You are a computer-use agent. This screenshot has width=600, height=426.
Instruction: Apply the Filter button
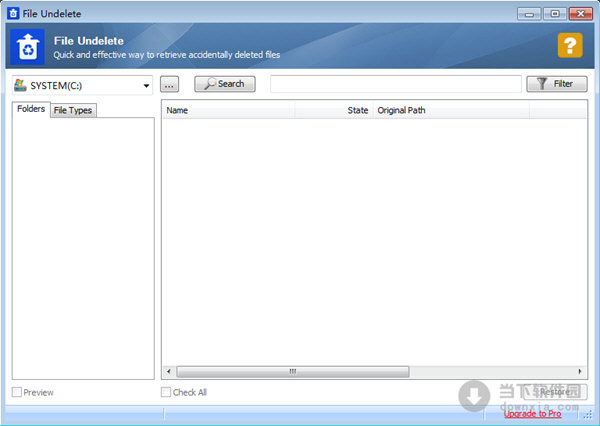(557, 84)
